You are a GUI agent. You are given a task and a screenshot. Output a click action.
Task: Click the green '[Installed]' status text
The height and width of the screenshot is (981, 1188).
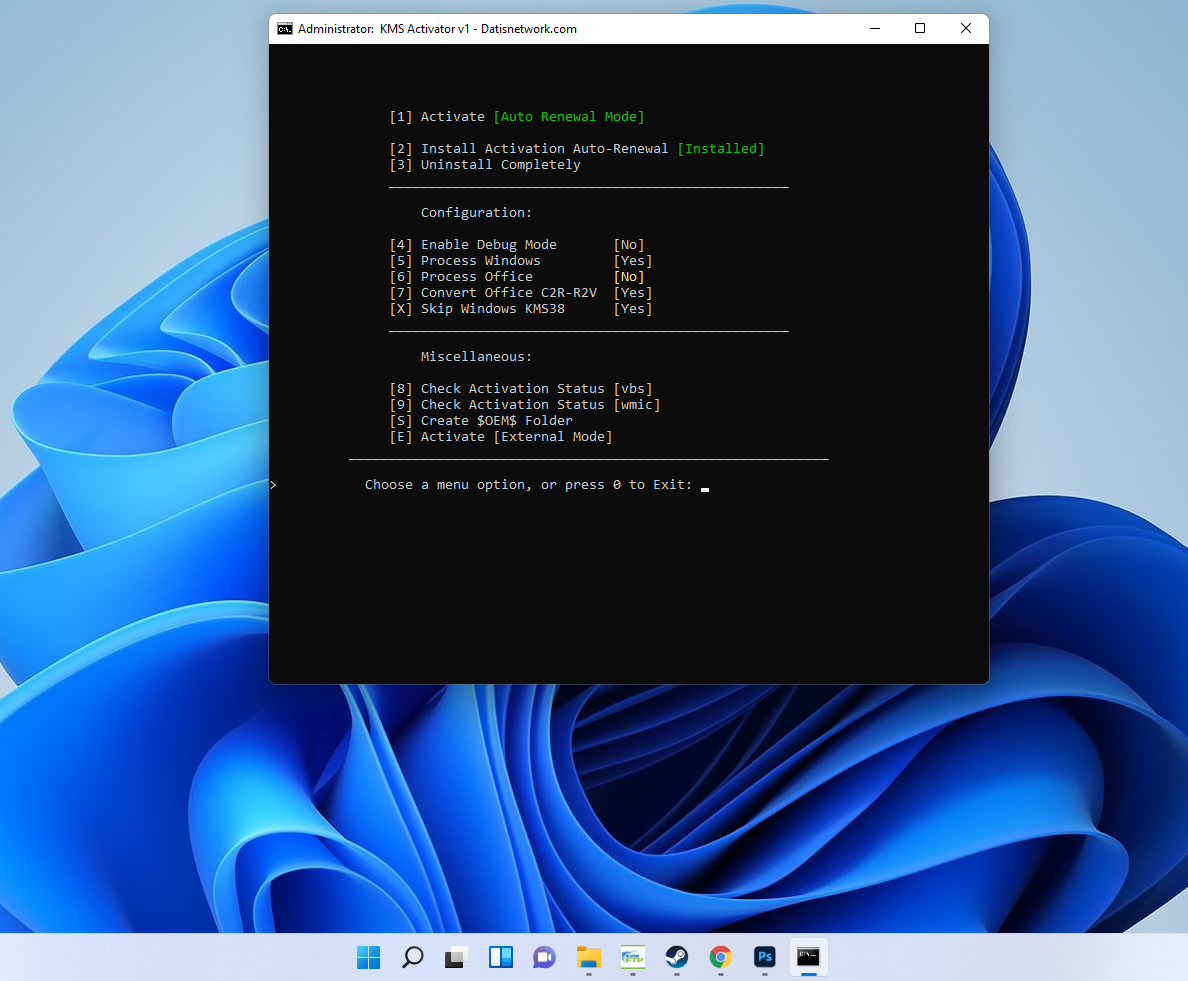tap(721, 148)
